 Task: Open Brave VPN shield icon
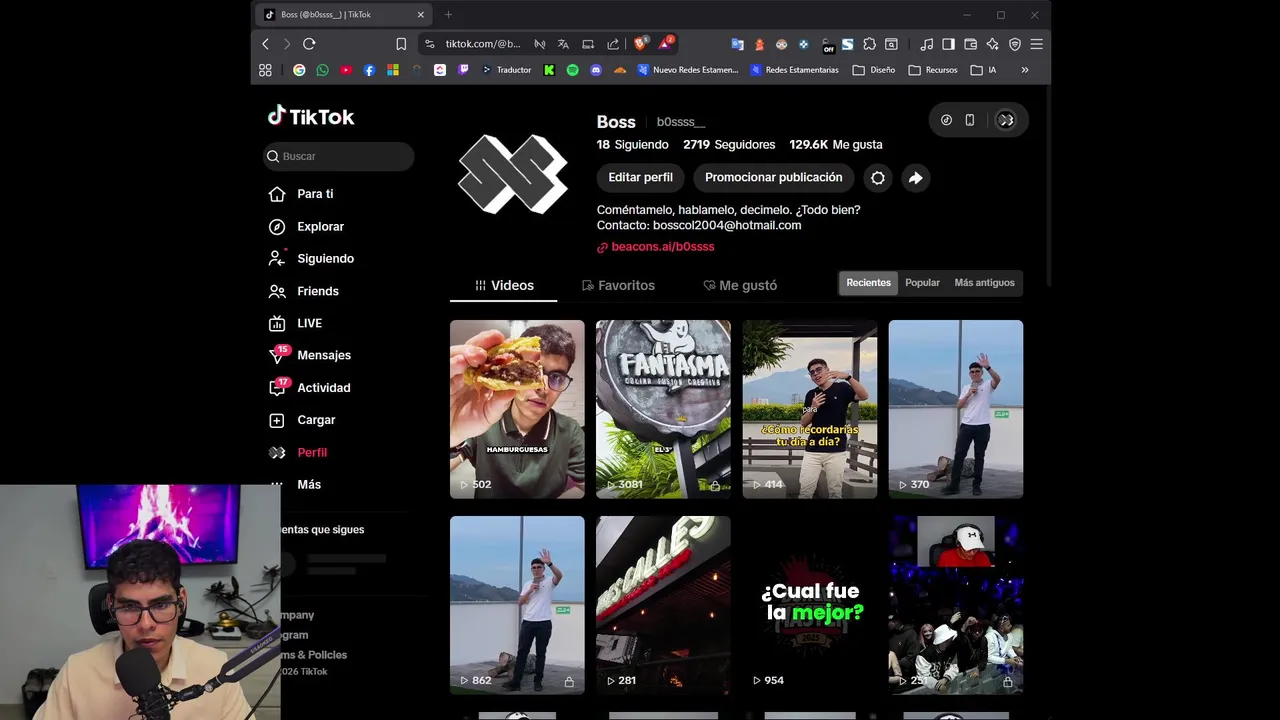click(x=1015, y=44)
